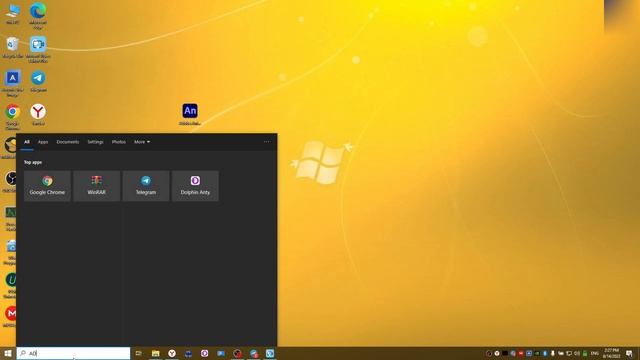
Task: Launch Google Chrome from the desktop
Action: (x=13, y=116)
